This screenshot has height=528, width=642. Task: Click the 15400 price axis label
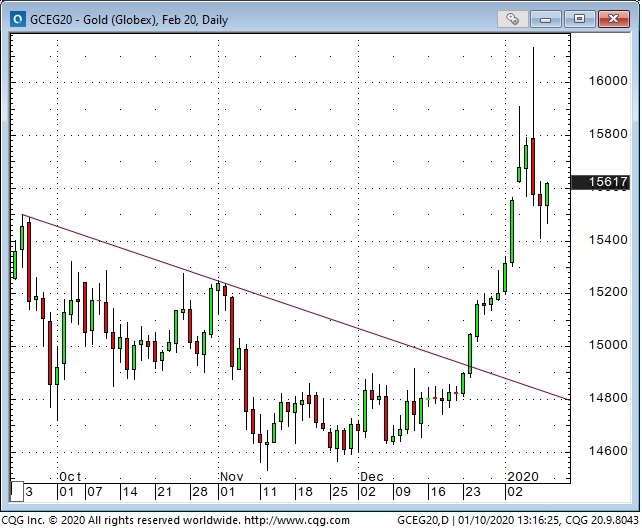[x=608, y=239]
